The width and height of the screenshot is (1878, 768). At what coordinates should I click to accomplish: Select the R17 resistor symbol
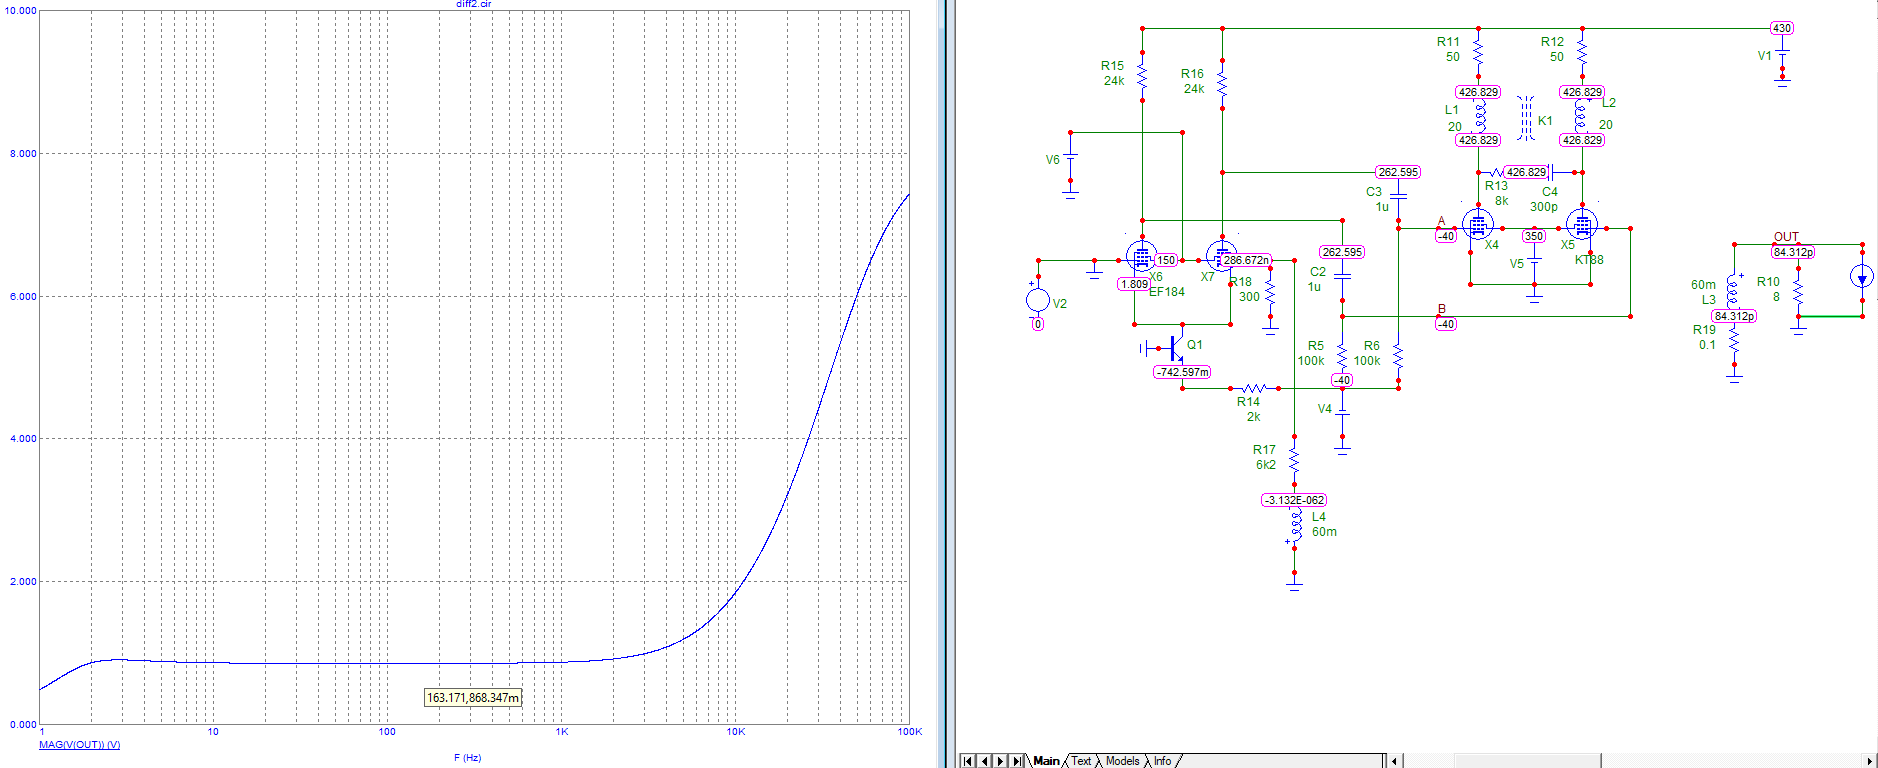point(1294,460)
